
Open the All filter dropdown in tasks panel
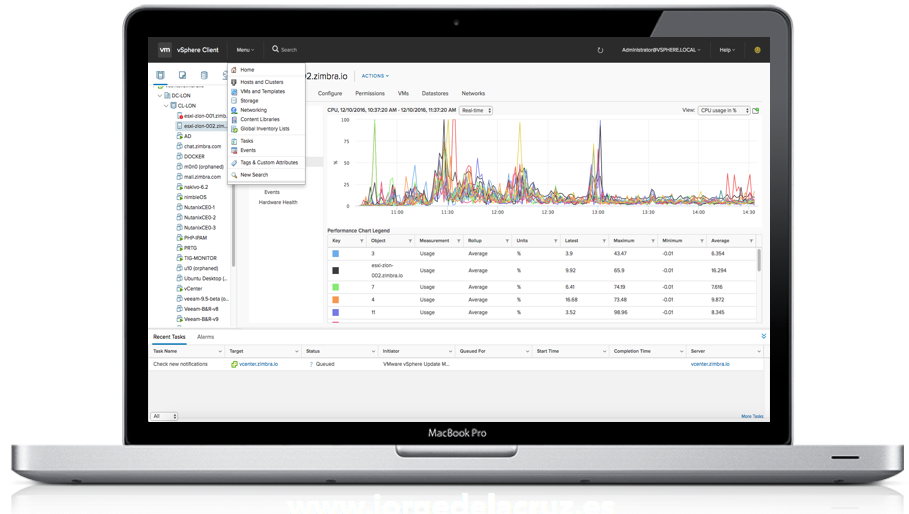(x=164, y=416)
